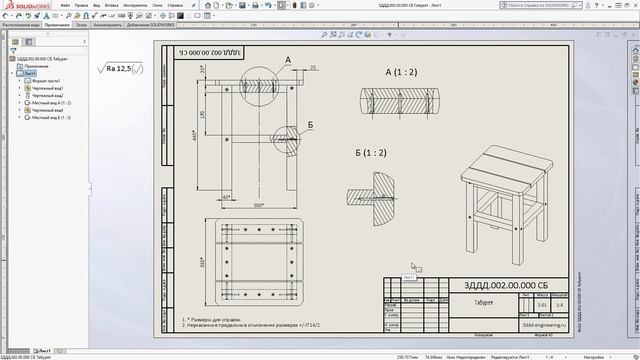Viewport: 640px width, 360px height.
Task: Click the Open file folder icon
Action: [x=229, y=5]
